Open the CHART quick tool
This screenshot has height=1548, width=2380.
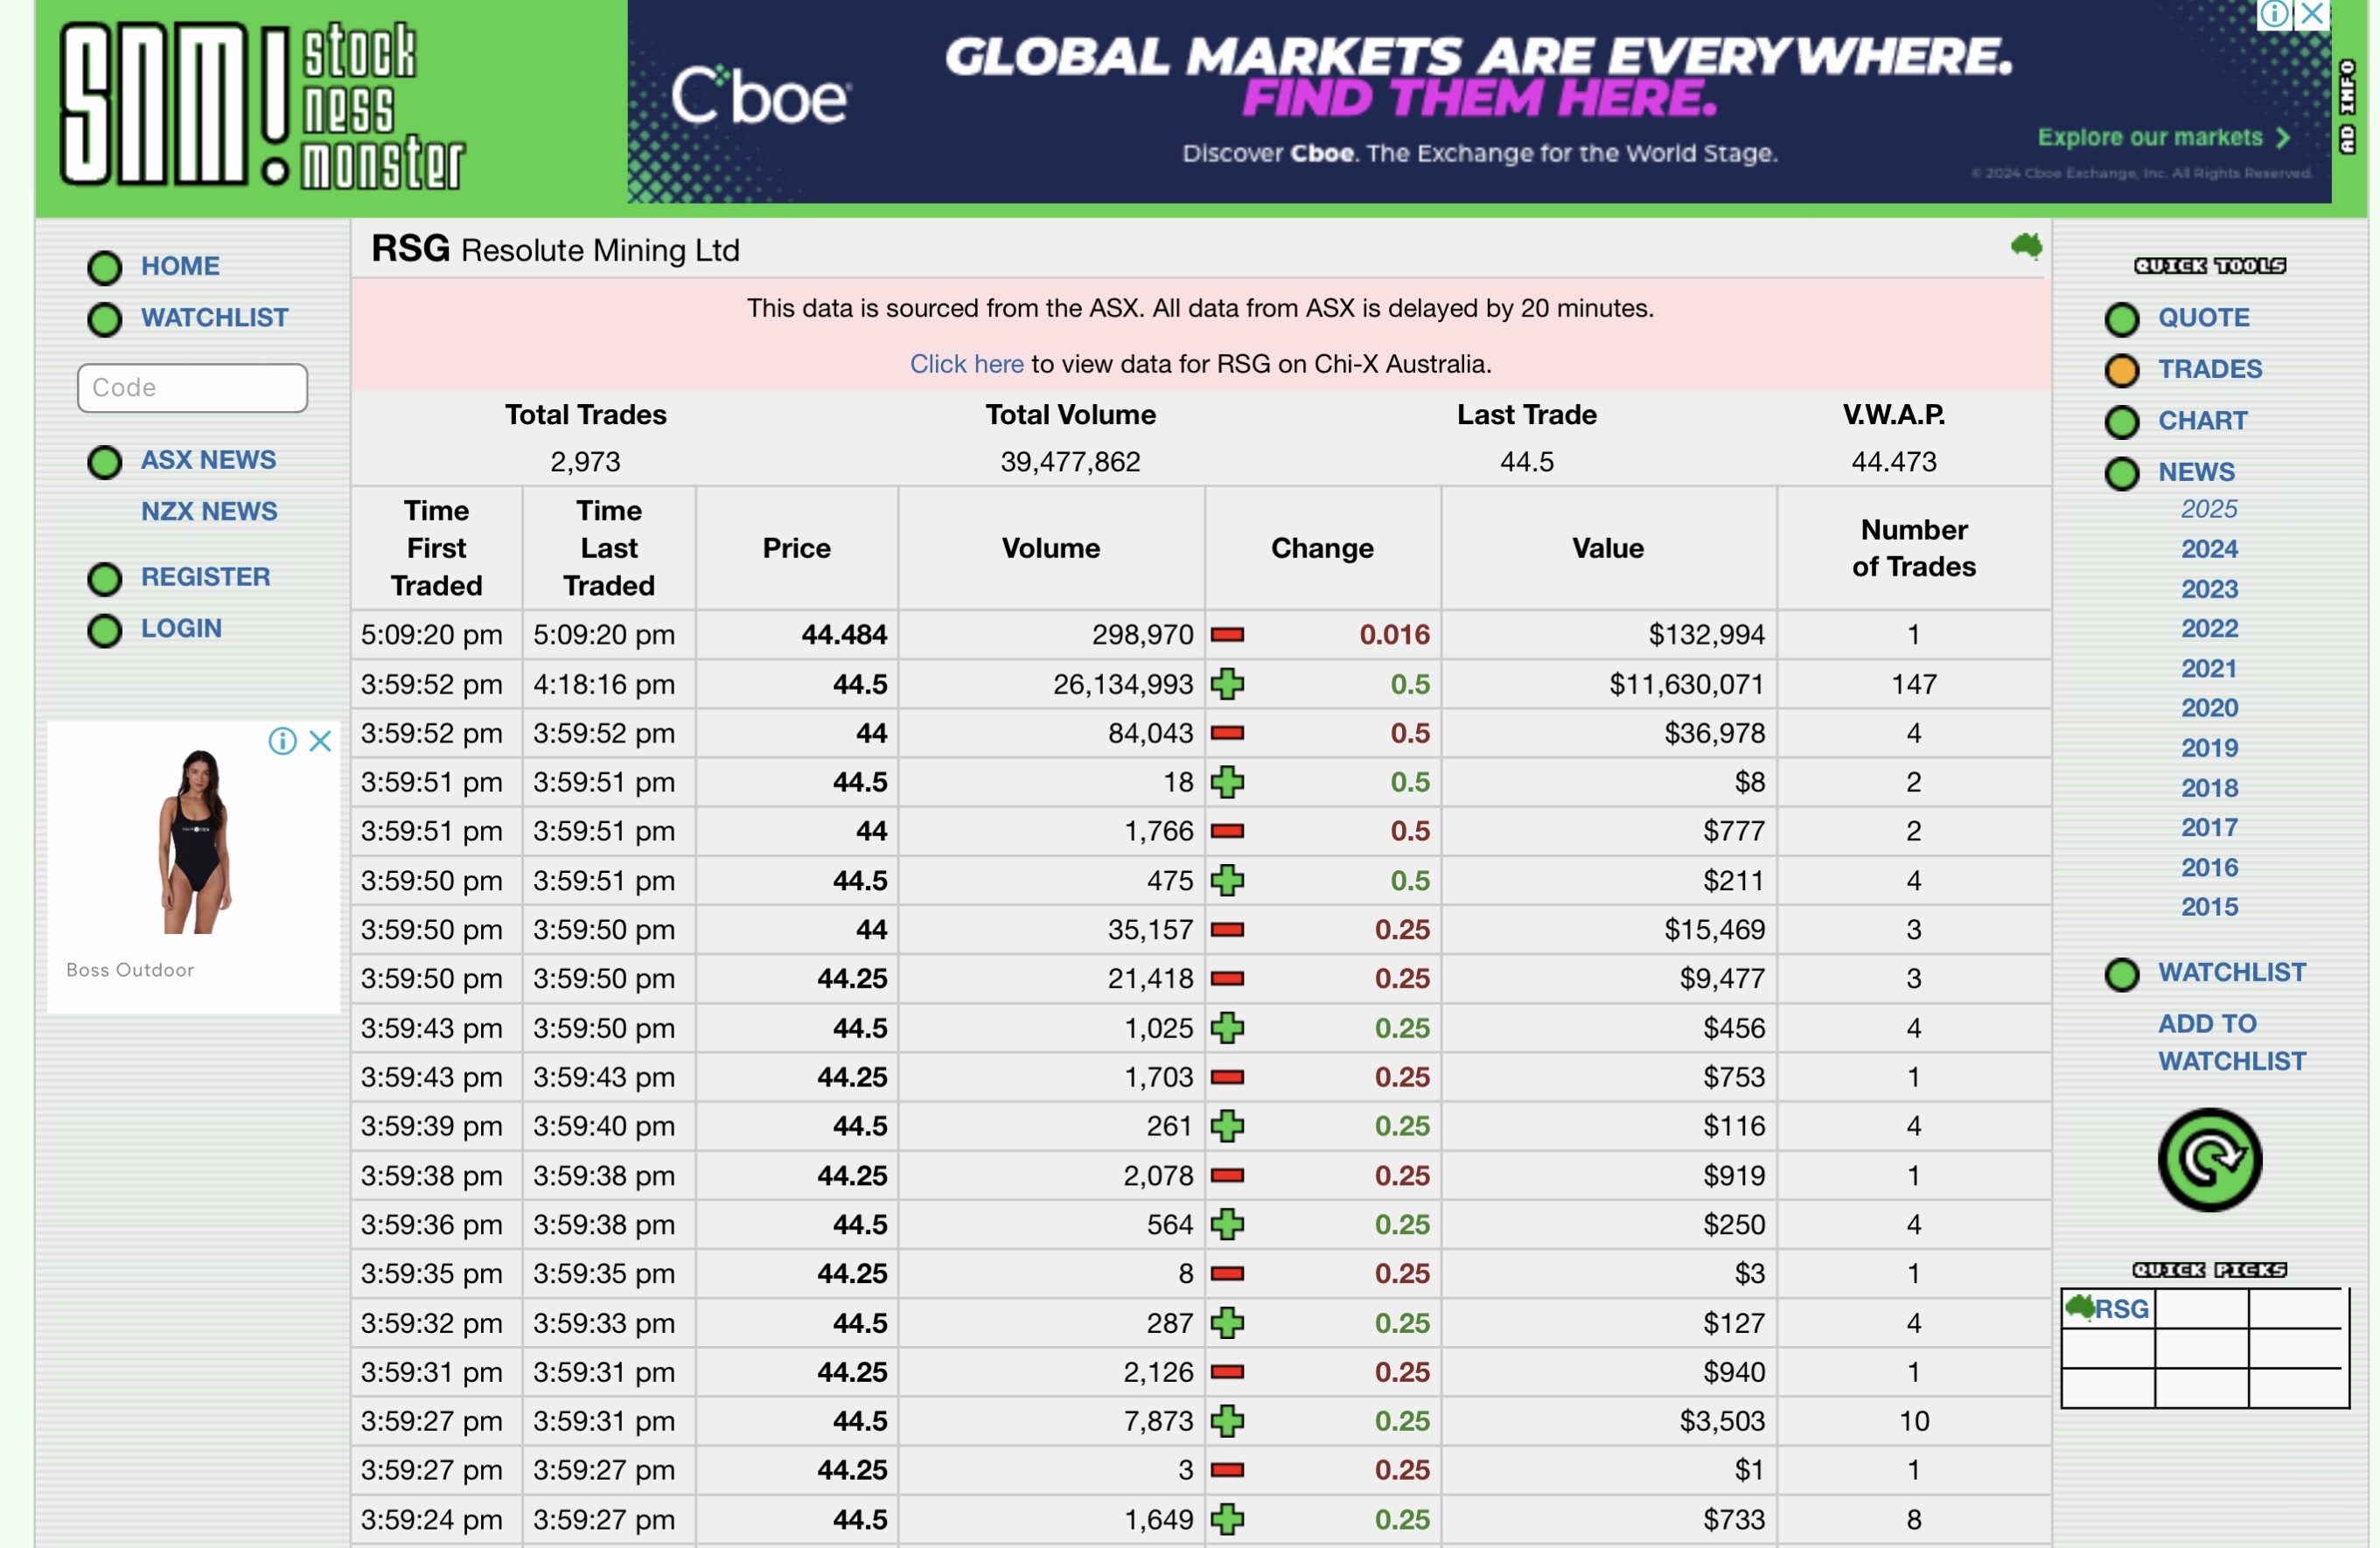pos(2202,421)
